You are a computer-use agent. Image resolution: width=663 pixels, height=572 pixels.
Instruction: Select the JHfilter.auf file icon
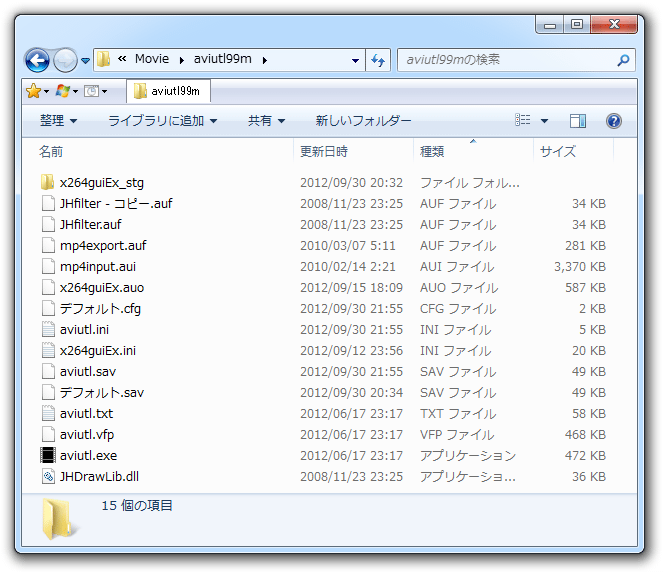pyautogui.click(x=48, y=224)
